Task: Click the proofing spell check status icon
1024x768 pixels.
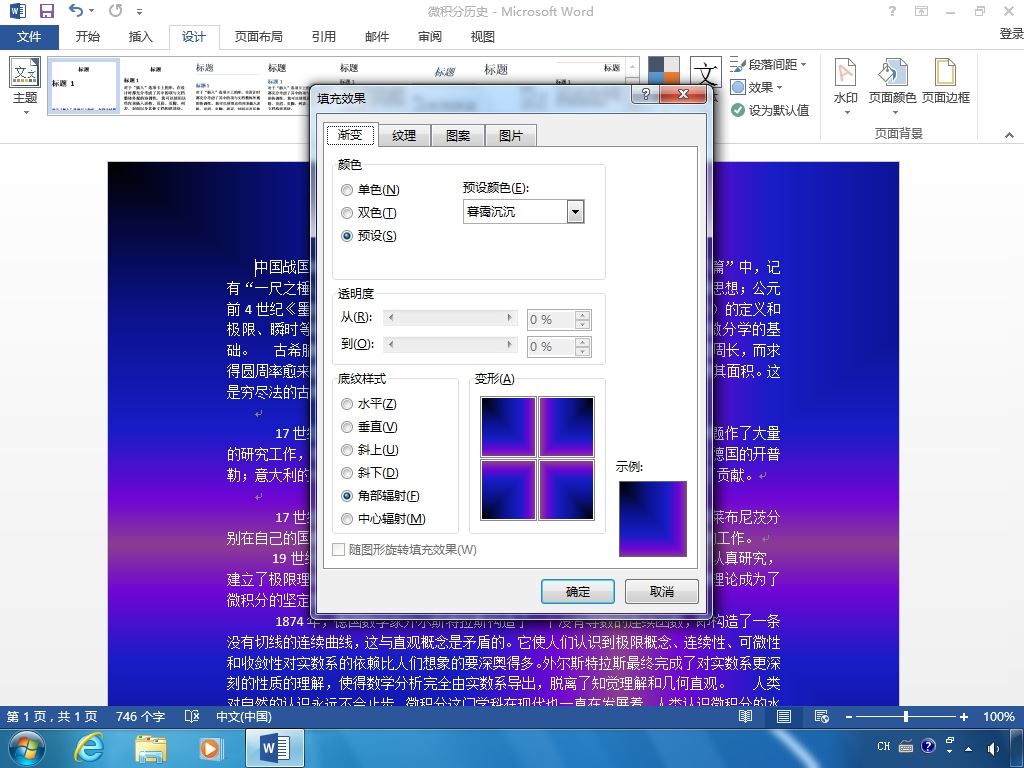Action: [x=192, y=716]
